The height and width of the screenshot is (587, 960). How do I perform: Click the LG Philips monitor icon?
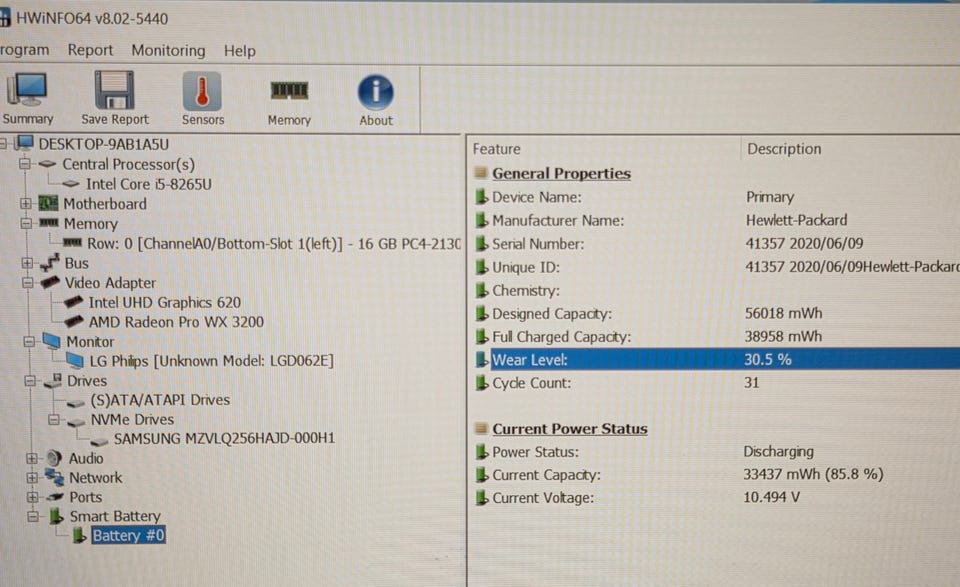75,360
